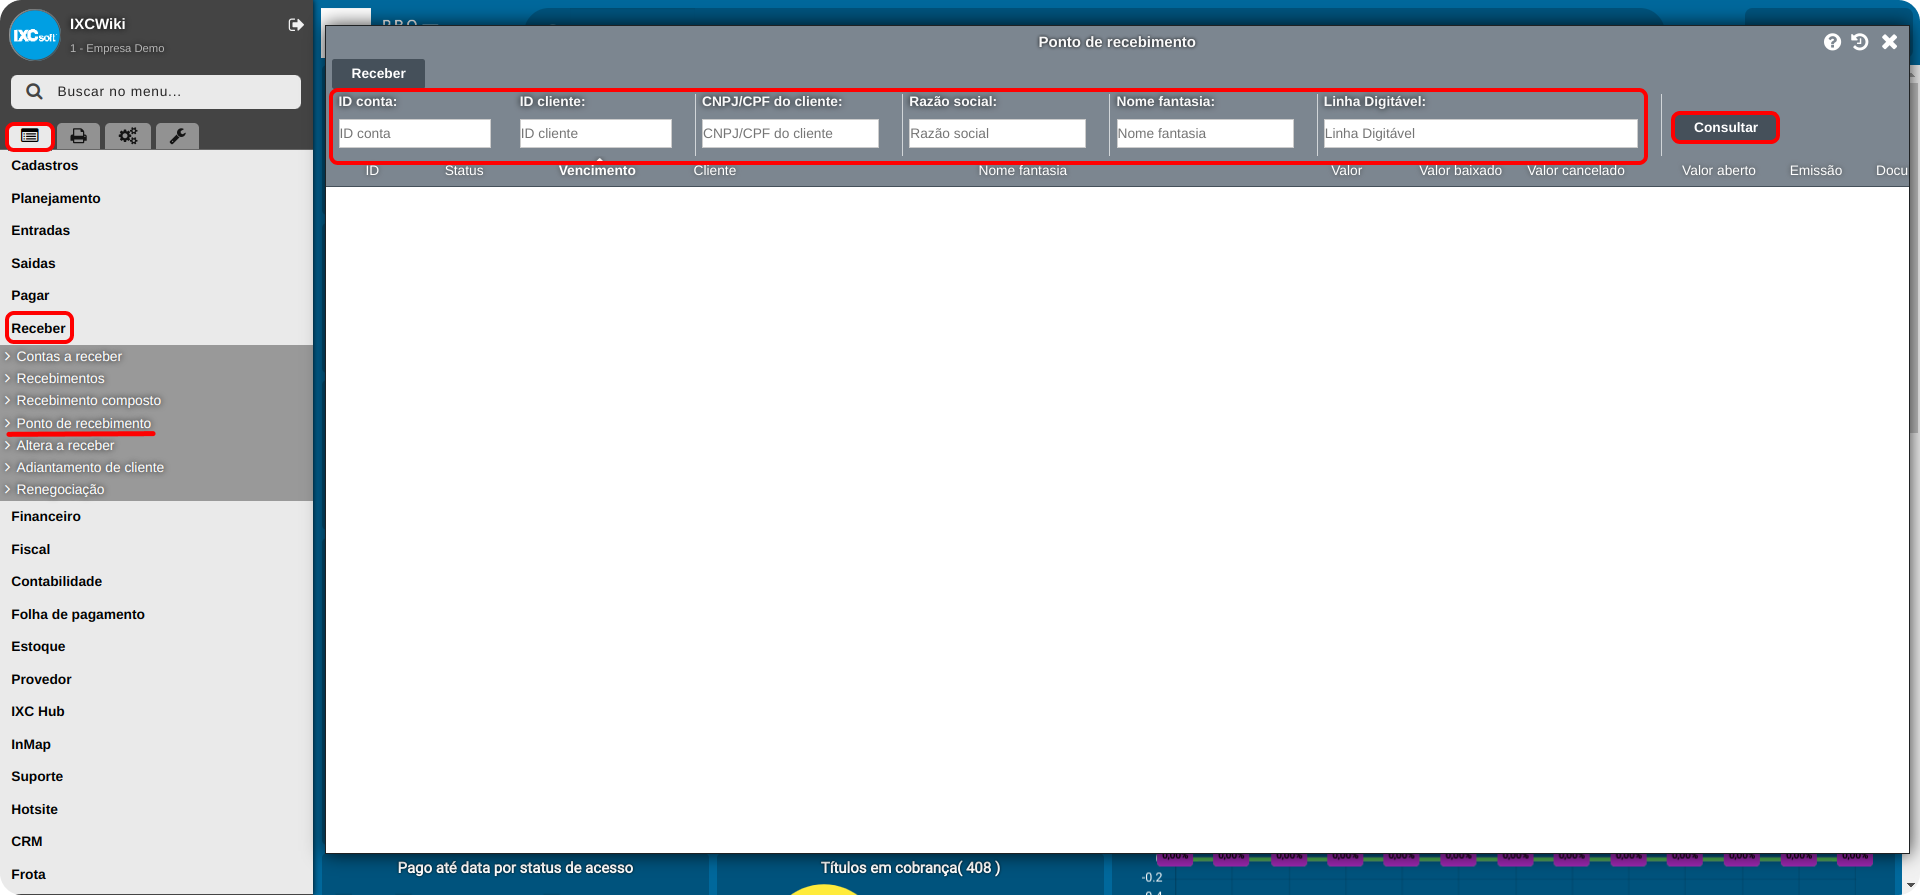1920x895 pixels.
Task: Click the Consultar button
Action: point(1725,127)
